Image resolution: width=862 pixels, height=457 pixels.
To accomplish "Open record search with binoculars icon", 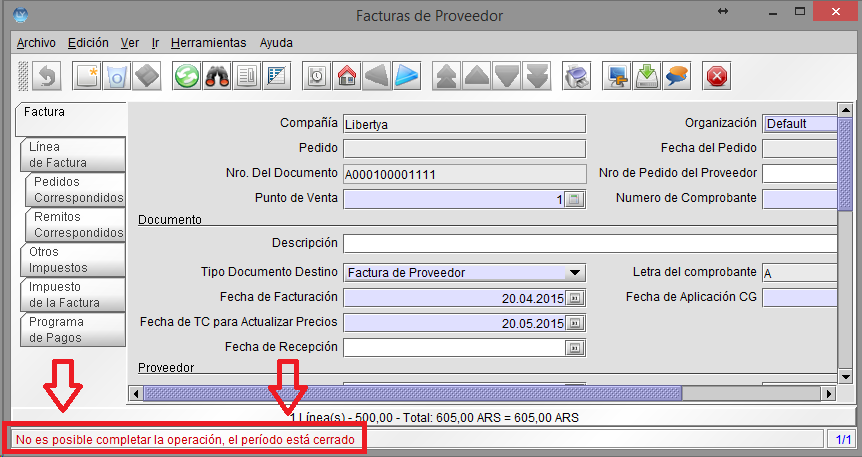I will pos(217,76).
